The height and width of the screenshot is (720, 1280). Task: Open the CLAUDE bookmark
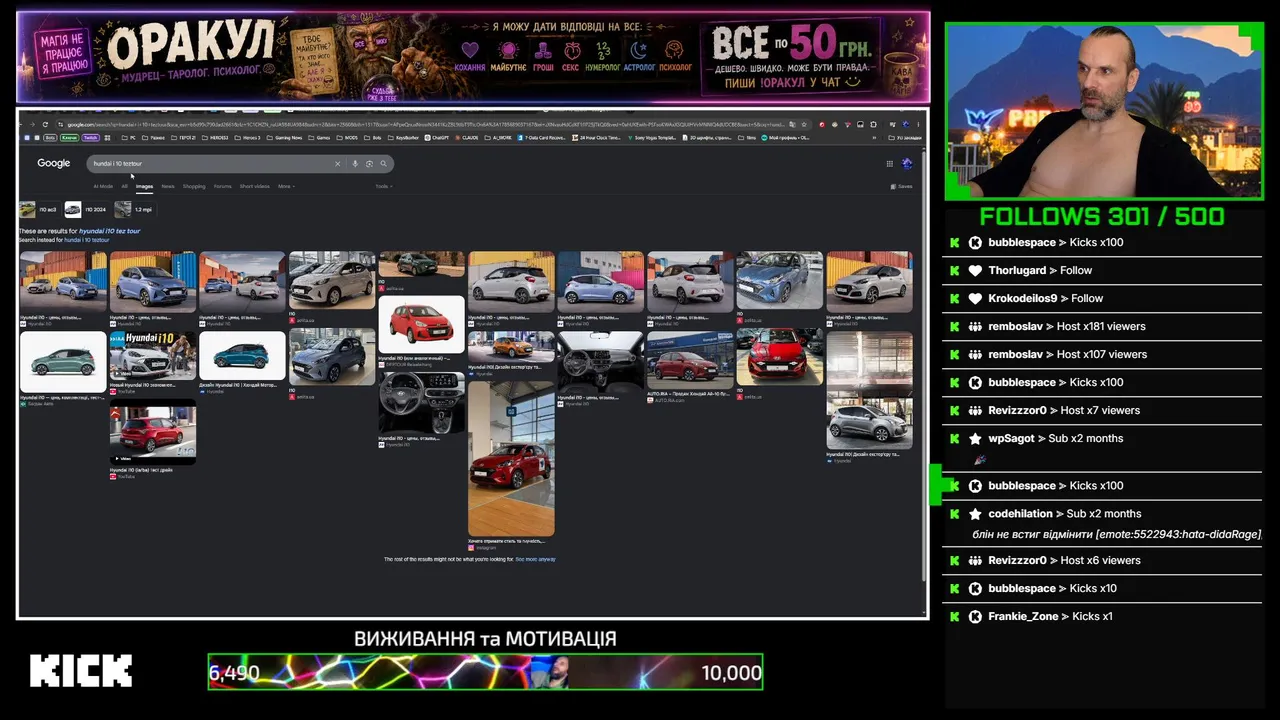click(465, 138)
